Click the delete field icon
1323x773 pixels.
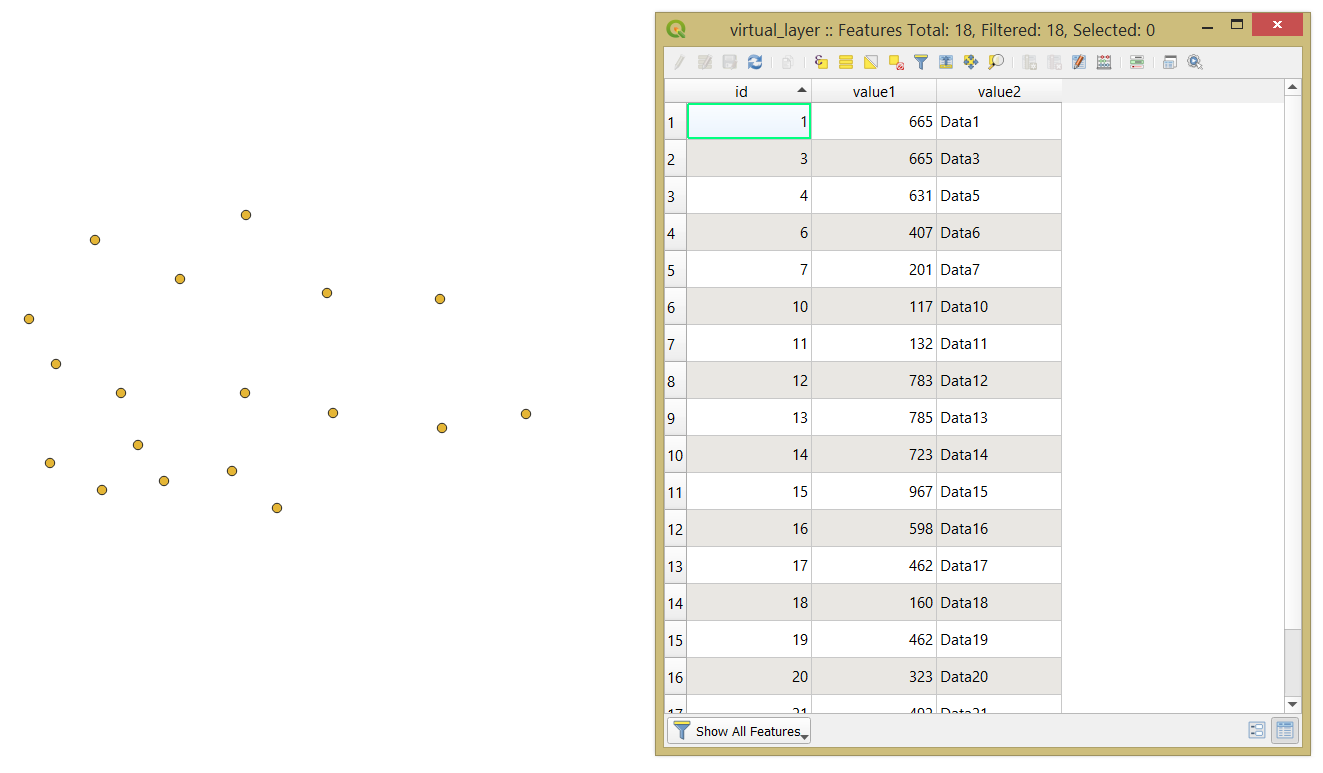point(1054,62)
